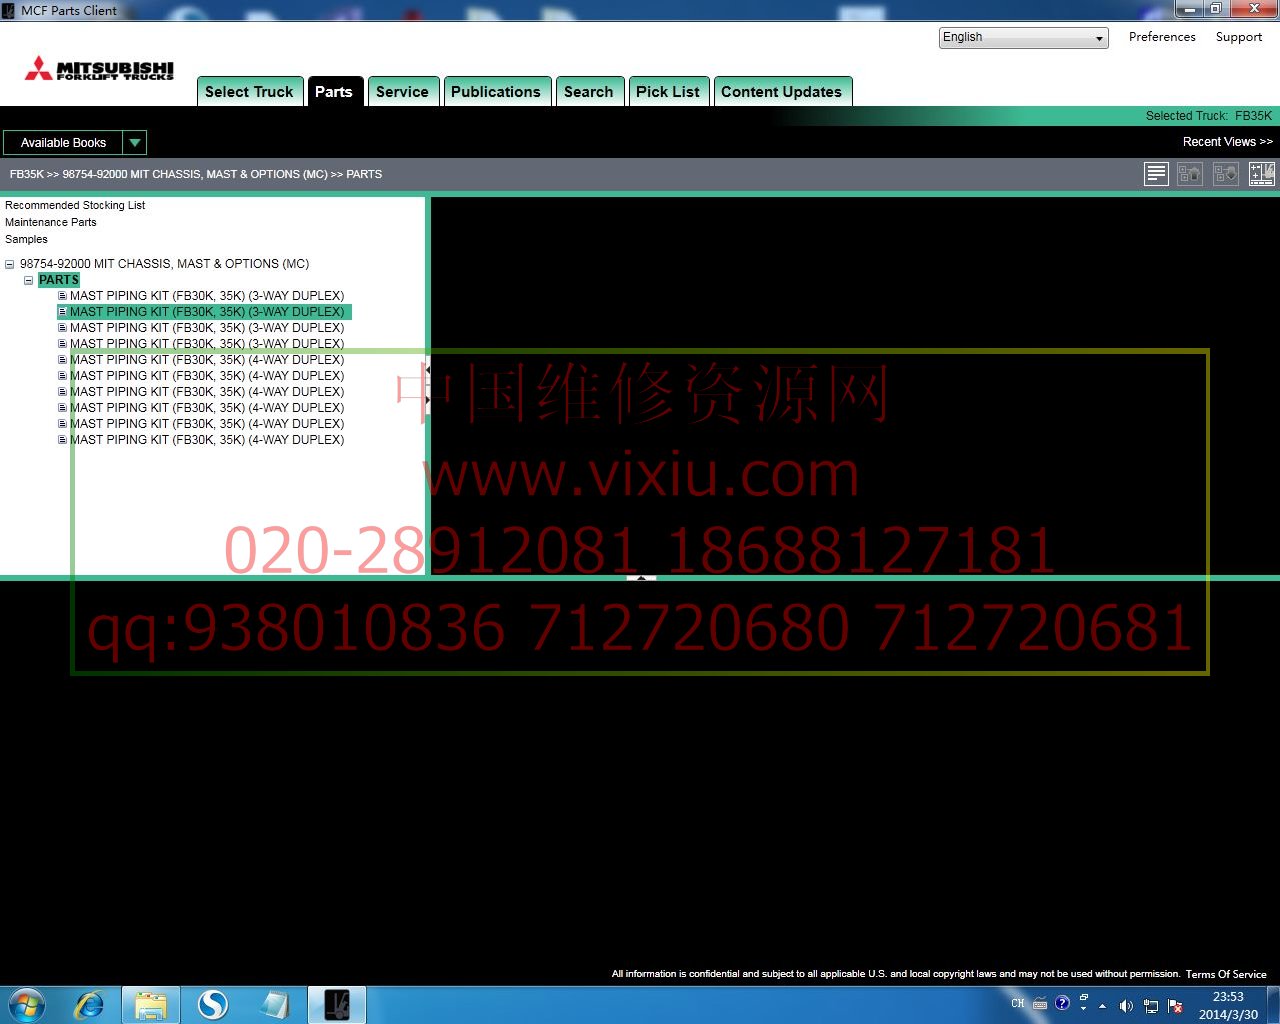Click the horizontal pane splitter handle
Screen dimensions: 1280x1024
[641, 578]
